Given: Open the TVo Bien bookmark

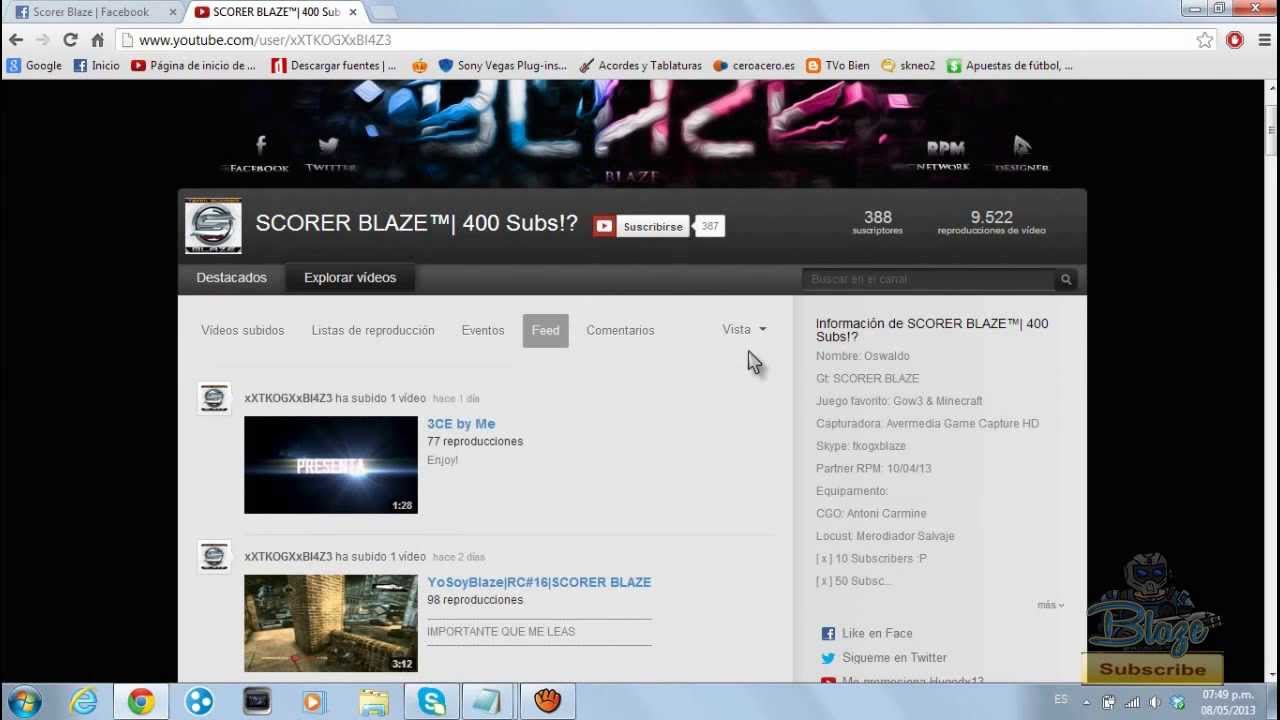Looking at the screenshot, I should click(837, 66).
